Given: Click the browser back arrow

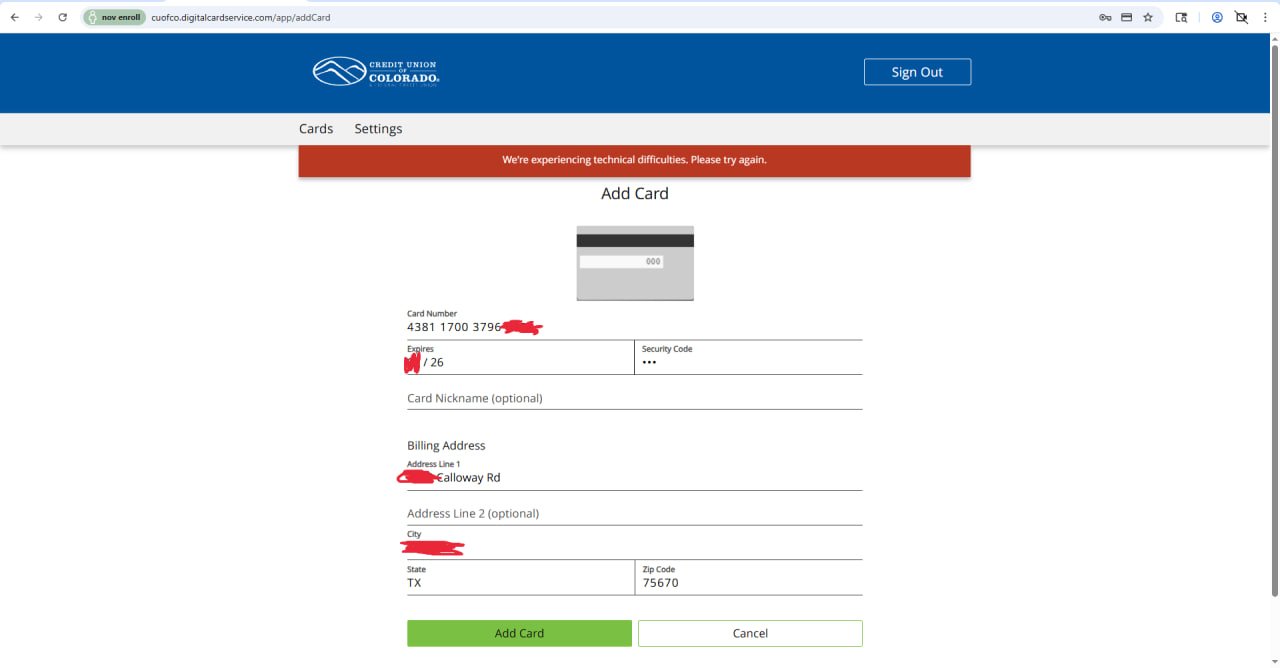Looking at the screenshot, I should [15, 17].
